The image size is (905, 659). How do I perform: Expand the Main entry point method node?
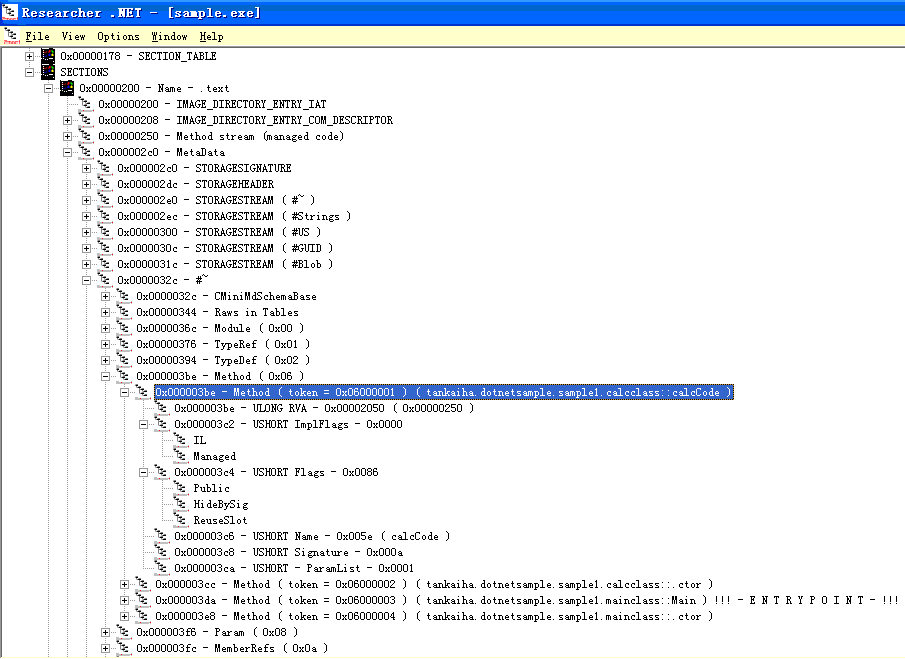point(125,600)
